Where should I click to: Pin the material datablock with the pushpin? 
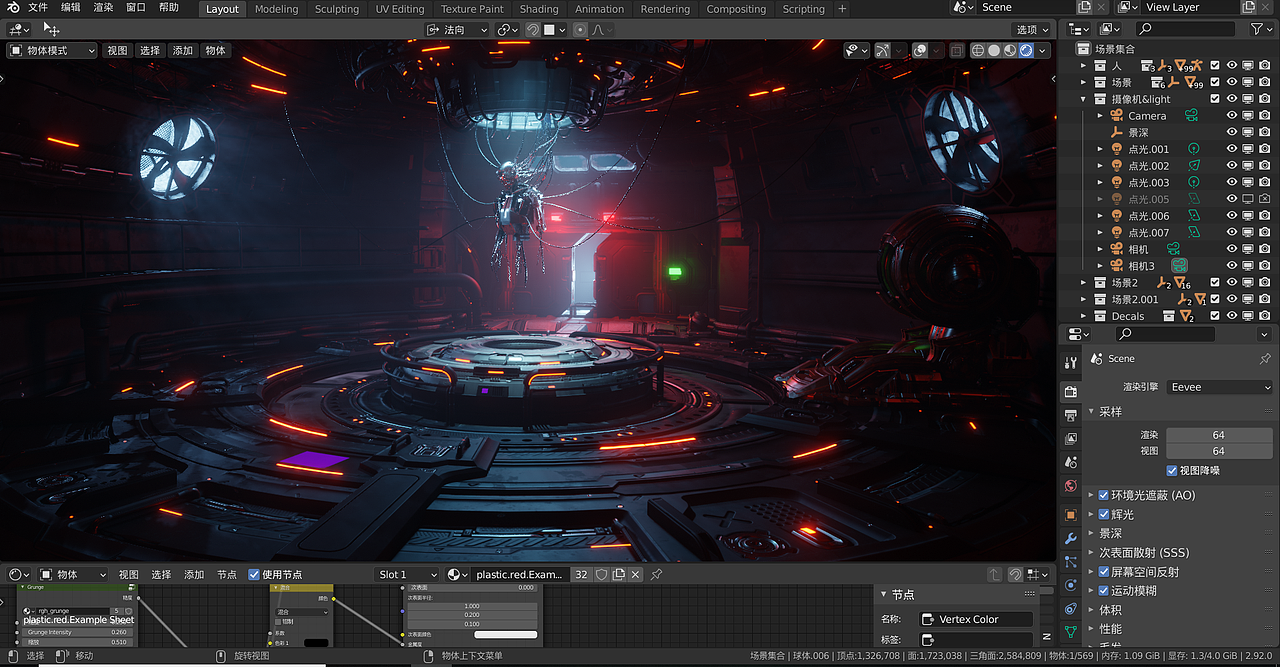(x=657, y=574)
